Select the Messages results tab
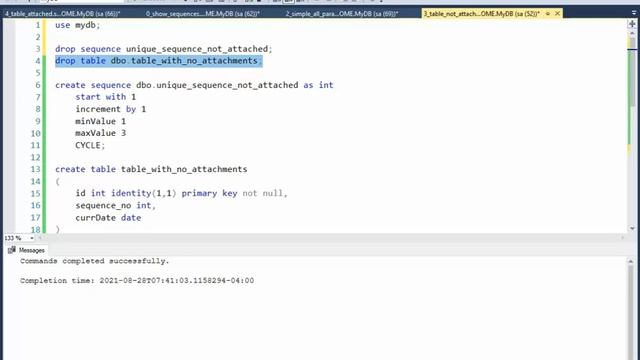Image resolution: width=640 pixels, height=360 pixels. tap(27, 250)
